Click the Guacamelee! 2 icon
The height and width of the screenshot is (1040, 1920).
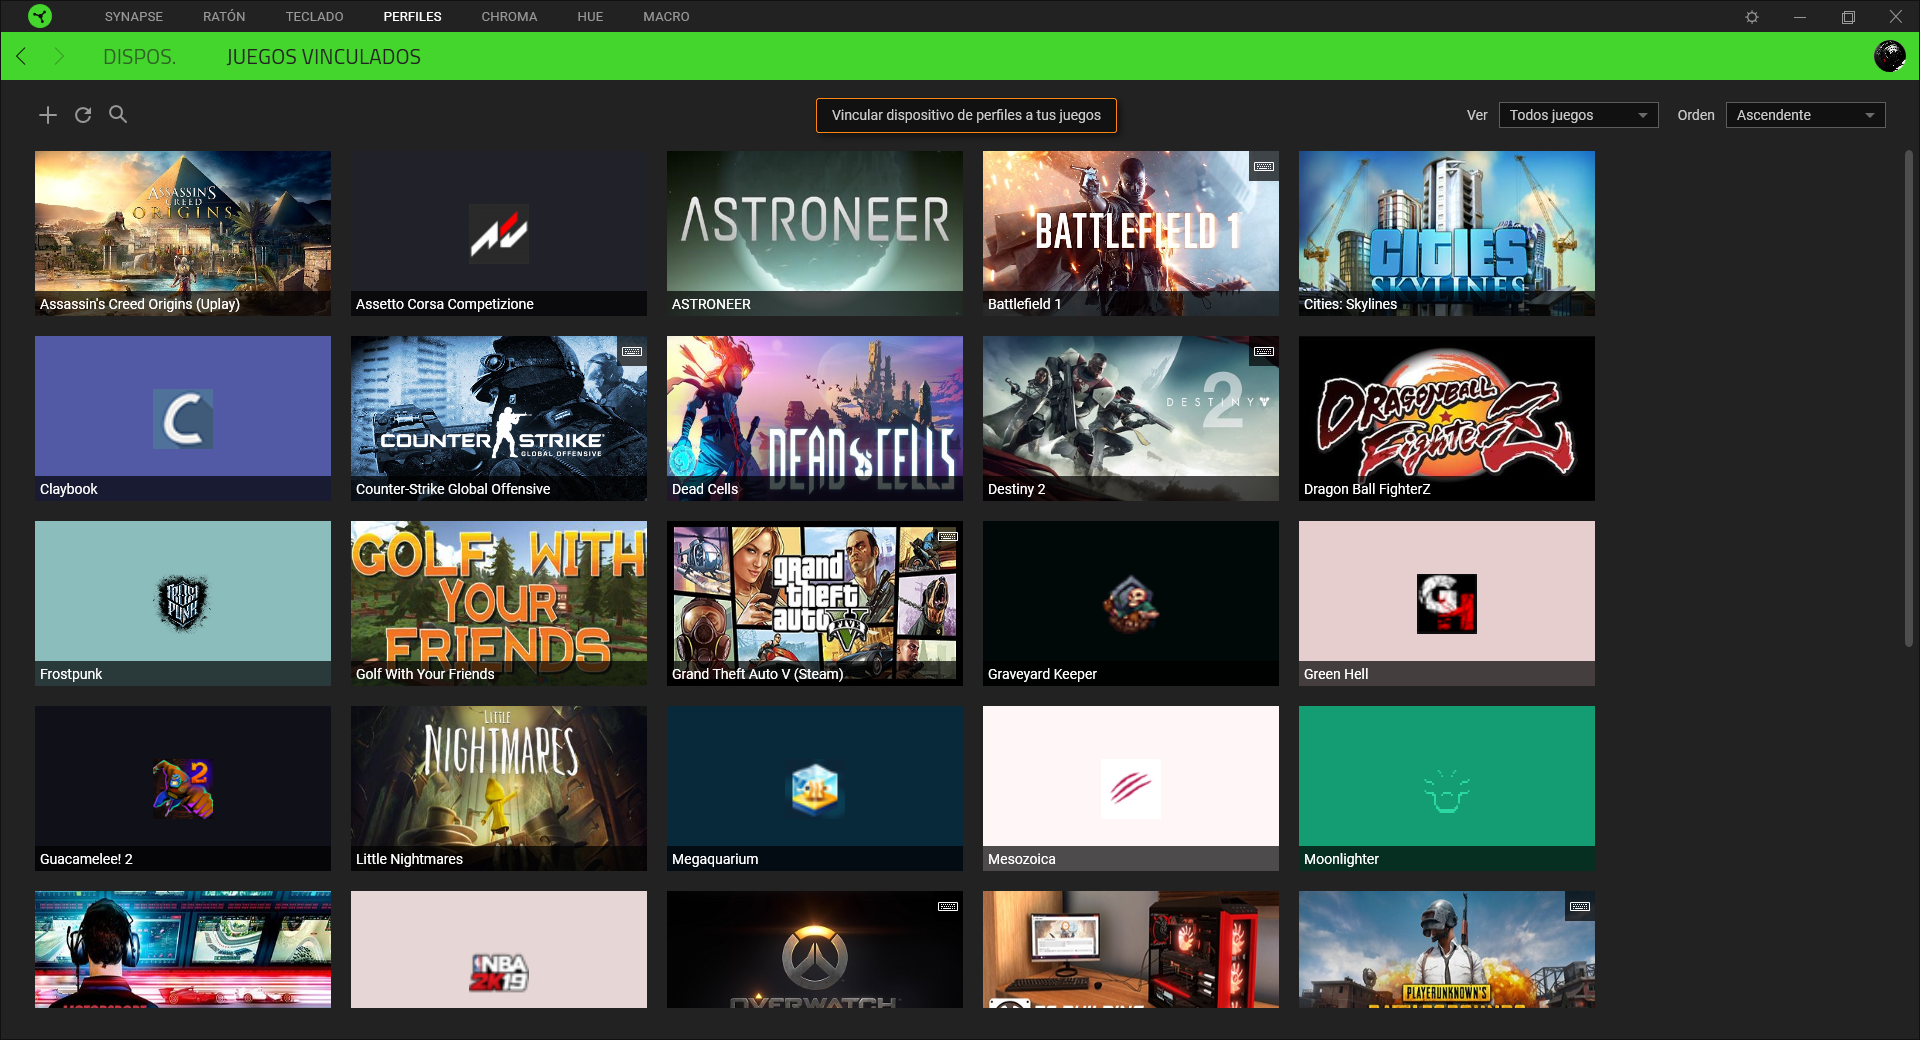click(183, 789)
